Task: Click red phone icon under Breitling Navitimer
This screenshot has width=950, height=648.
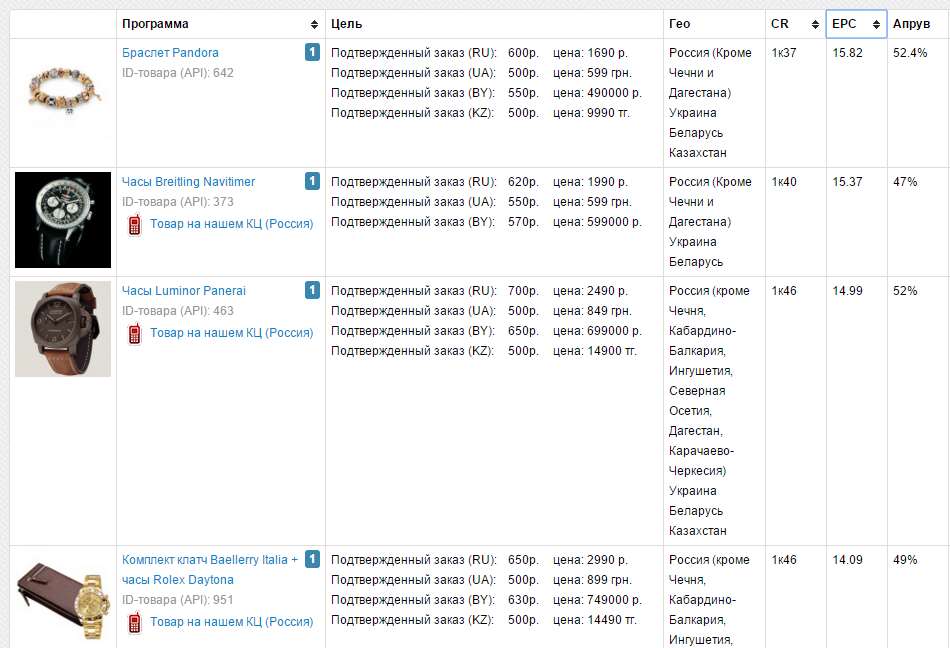Action: pos(134,224)
